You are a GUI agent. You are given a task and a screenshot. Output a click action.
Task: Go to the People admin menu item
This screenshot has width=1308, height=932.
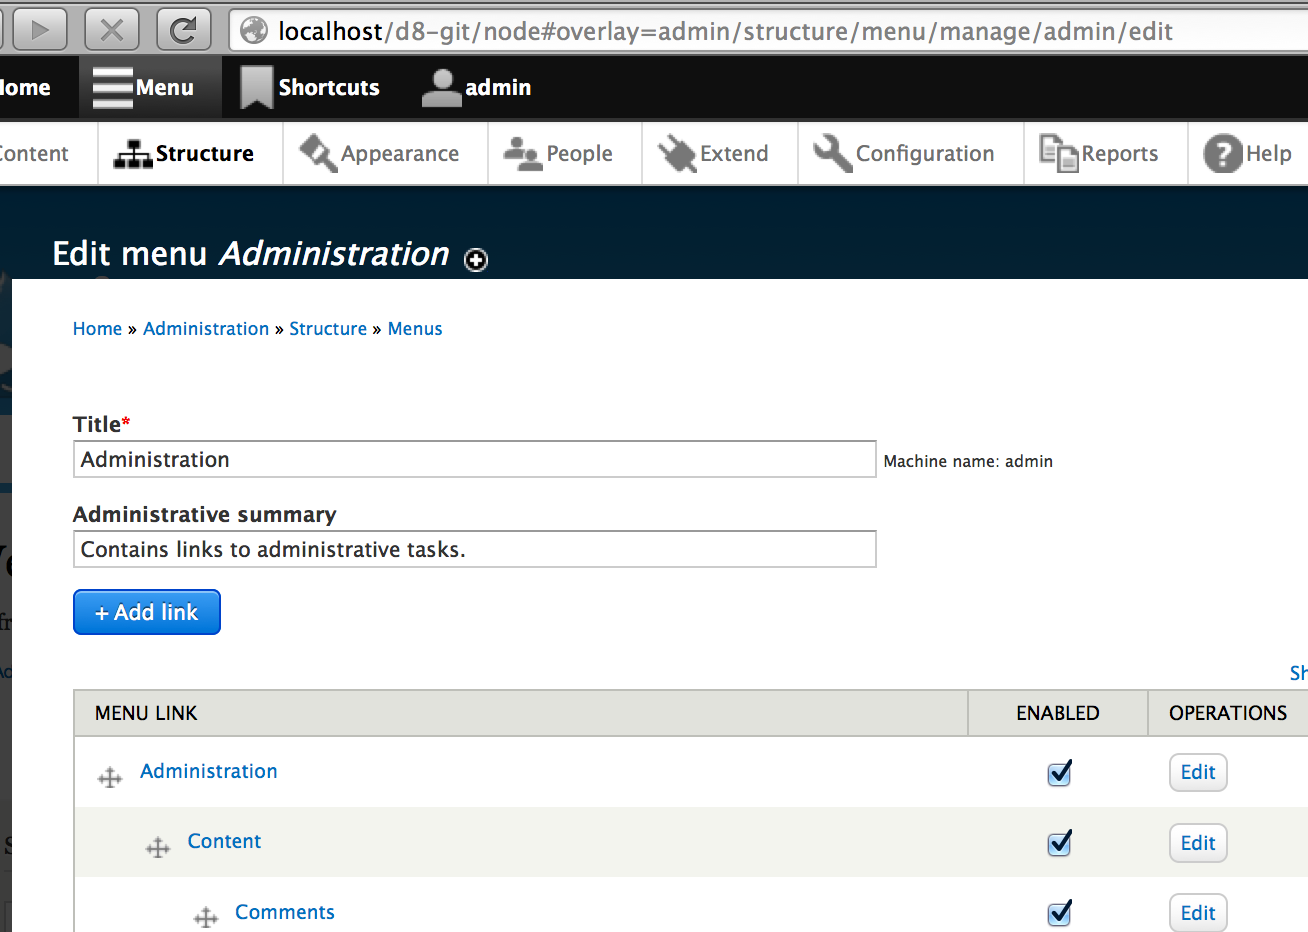(565, 154)
